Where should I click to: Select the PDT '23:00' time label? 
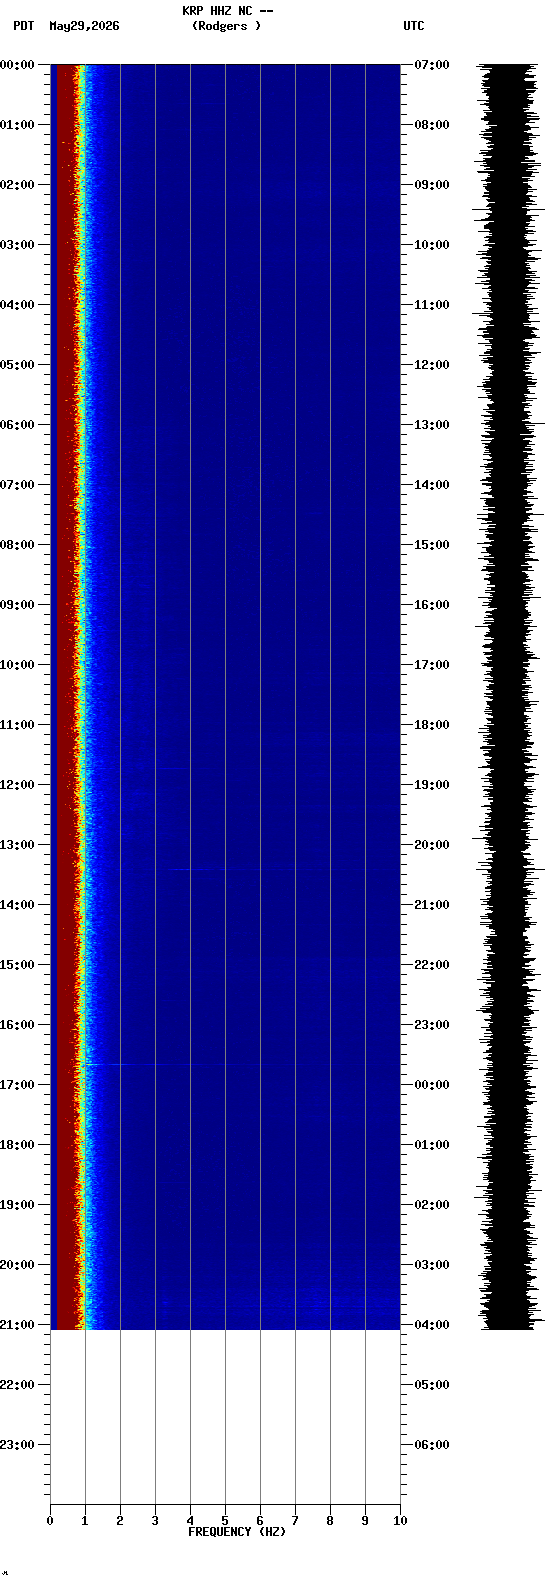click(x=18, y=1445)
